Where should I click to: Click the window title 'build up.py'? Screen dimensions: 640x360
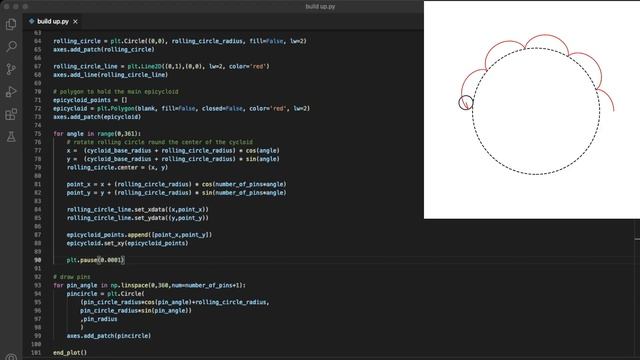(x=320, y=7)
